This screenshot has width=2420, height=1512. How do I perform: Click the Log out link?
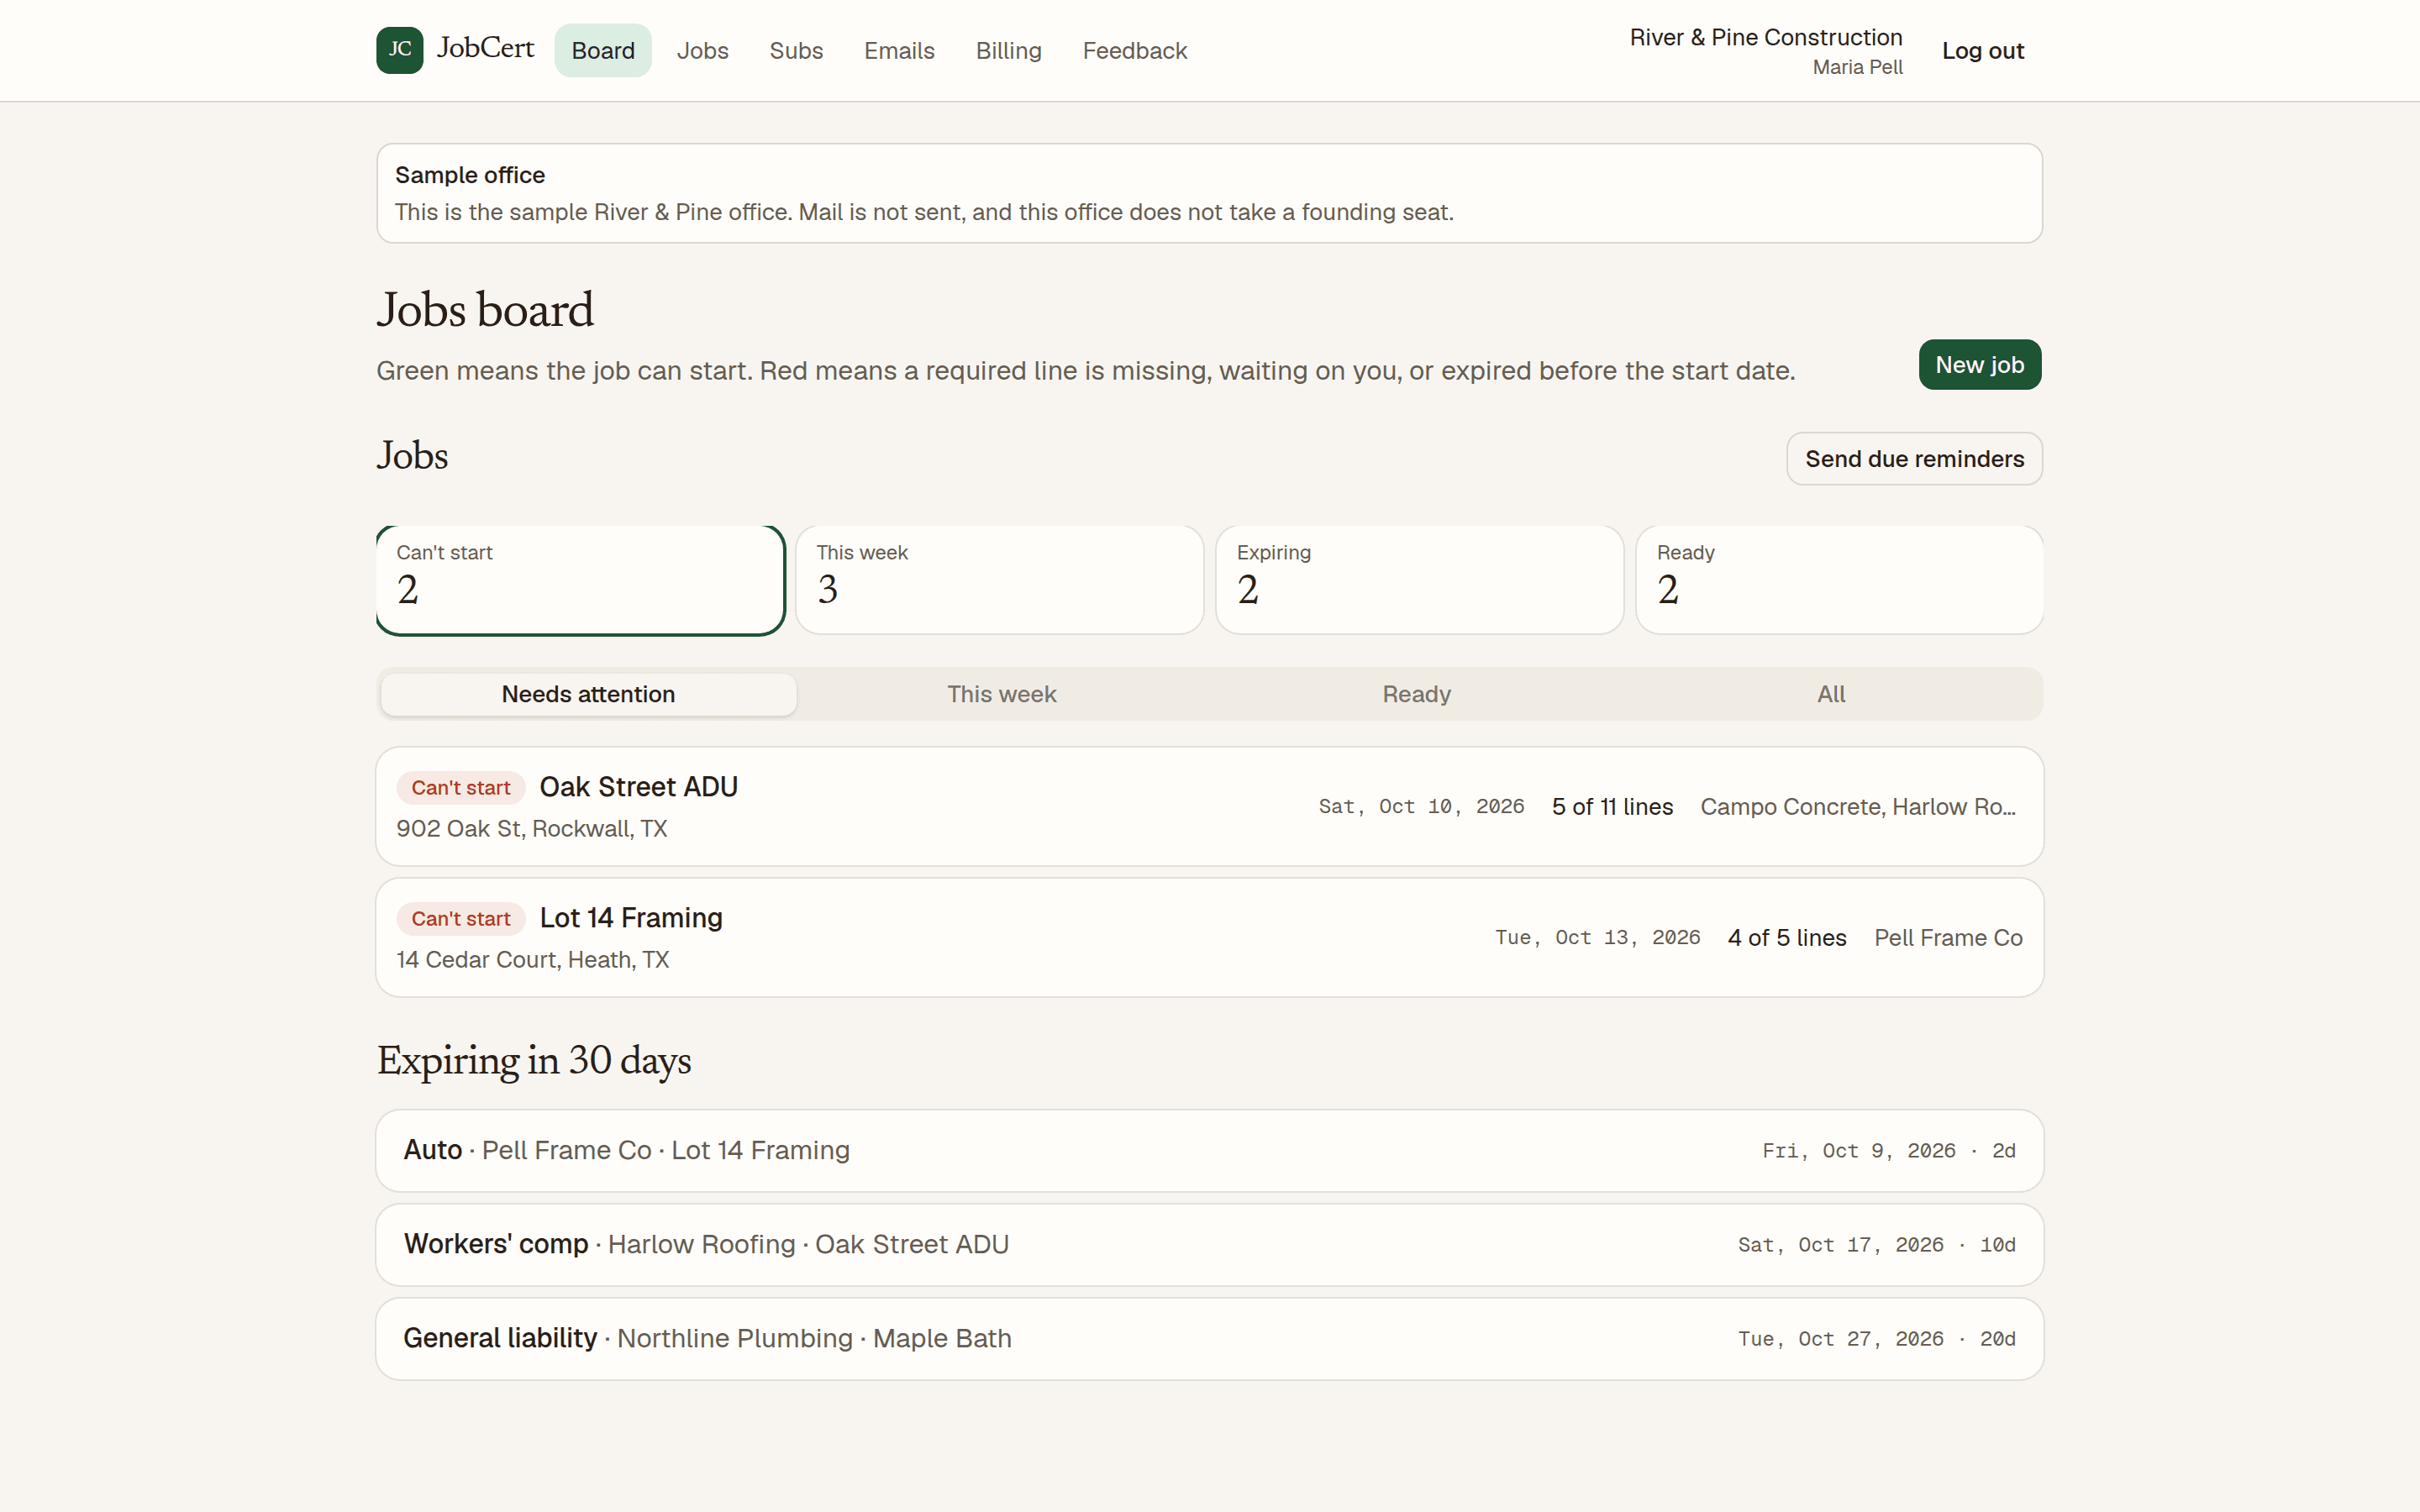[x=1982, y=50]
